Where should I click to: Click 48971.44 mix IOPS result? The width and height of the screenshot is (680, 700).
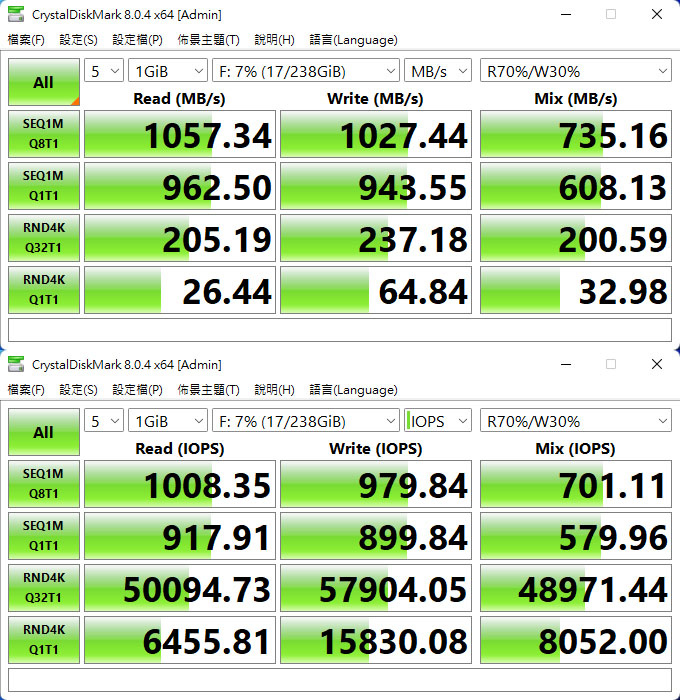click(x=576, y=588)
